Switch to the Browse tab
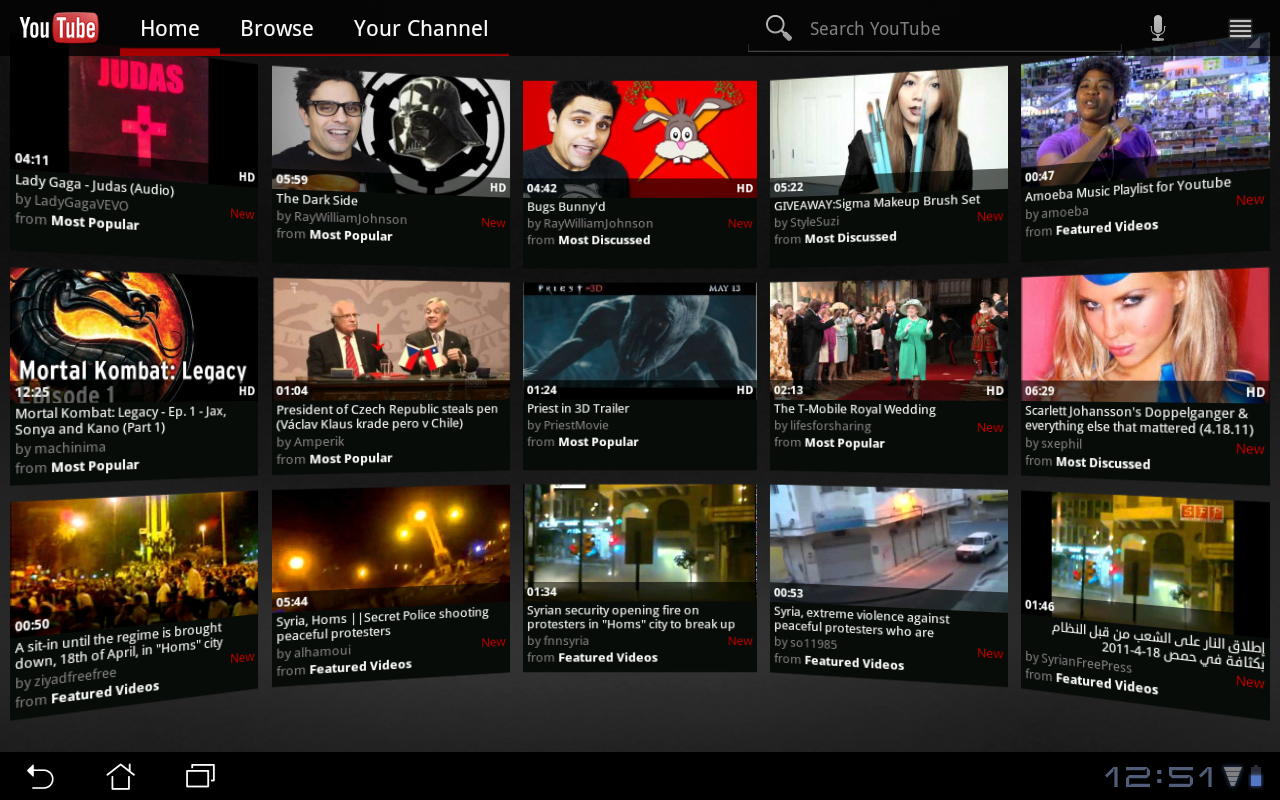This screenshot has height=800, width=1280. [277, 28]
